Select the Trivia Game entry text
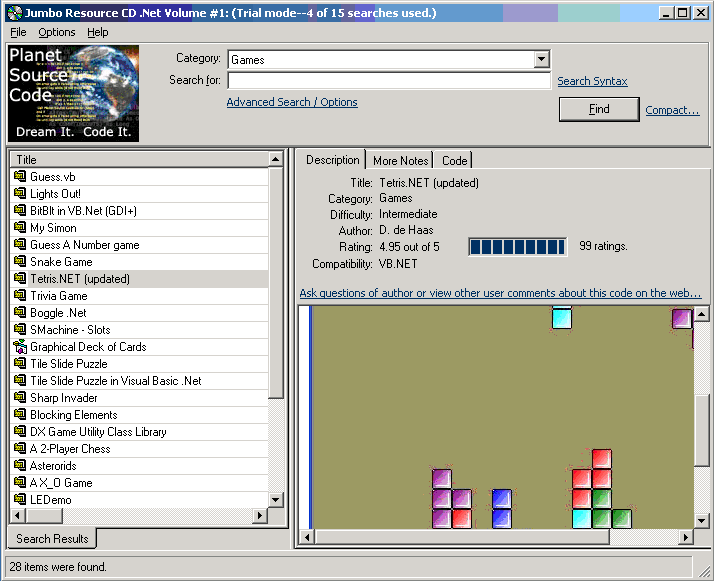The width and height of the screenshot is (714, 581). point(59,296)
